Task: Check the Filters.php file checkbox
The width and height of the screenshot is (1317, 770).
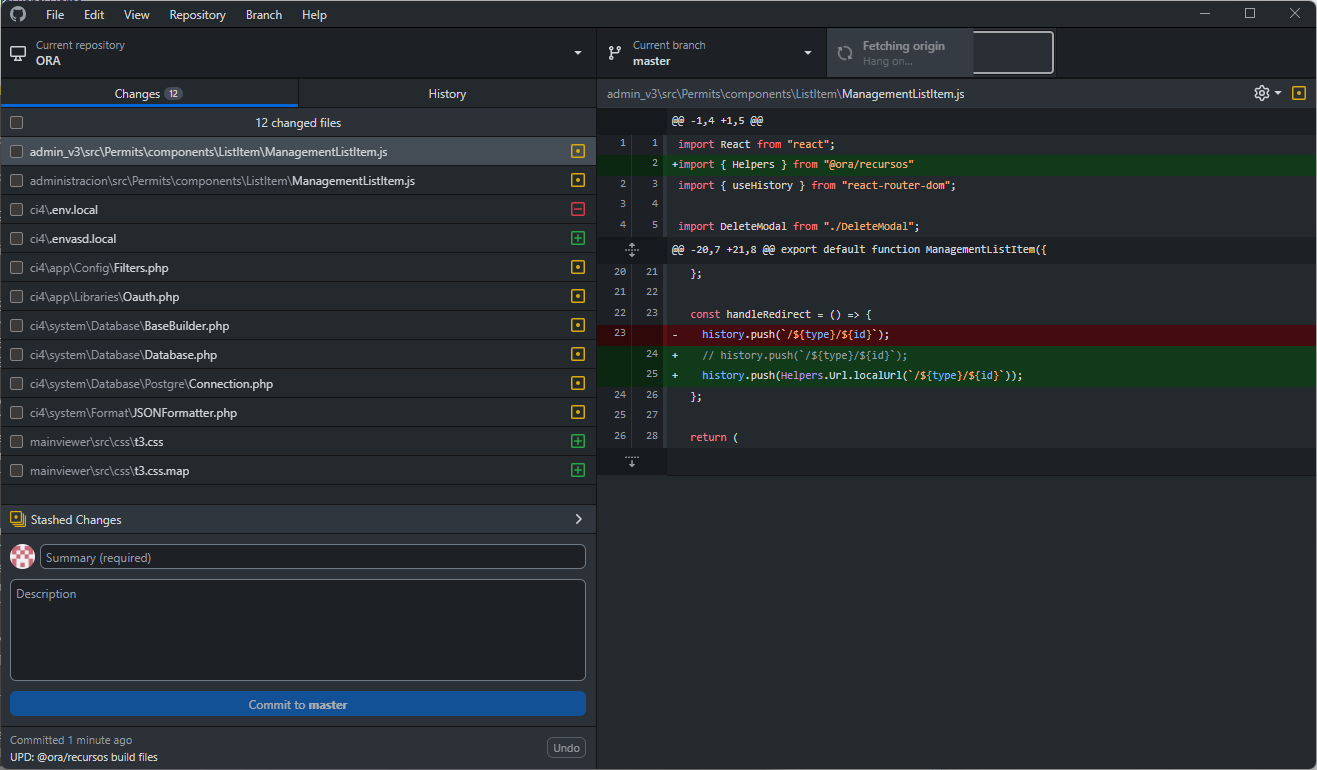Action: (16, 268)
